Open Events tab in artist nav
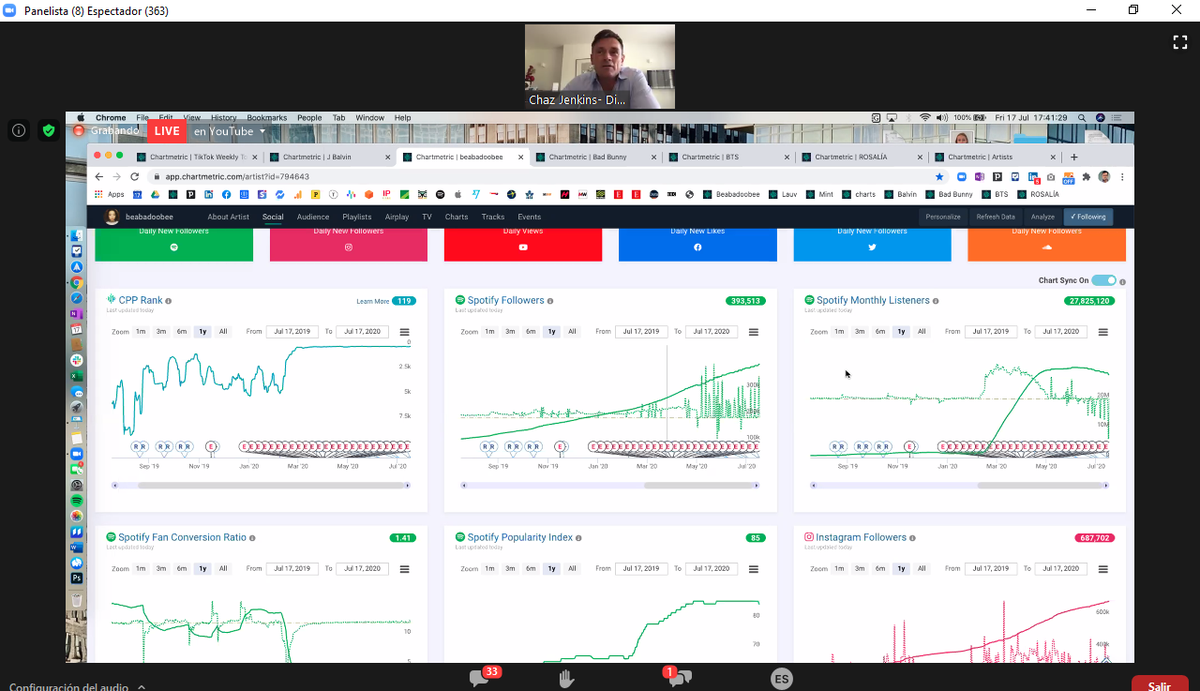Screen dimensions: 1200x691 [x=529, y=217]
